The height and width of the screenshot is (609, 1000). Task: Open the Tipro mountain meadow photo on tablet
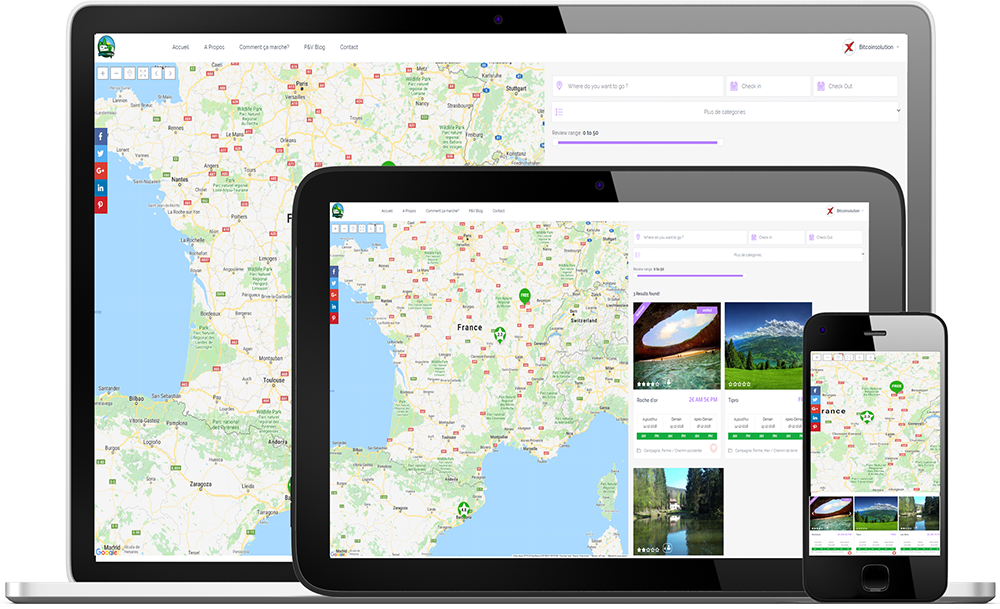[x=768, y=346]
